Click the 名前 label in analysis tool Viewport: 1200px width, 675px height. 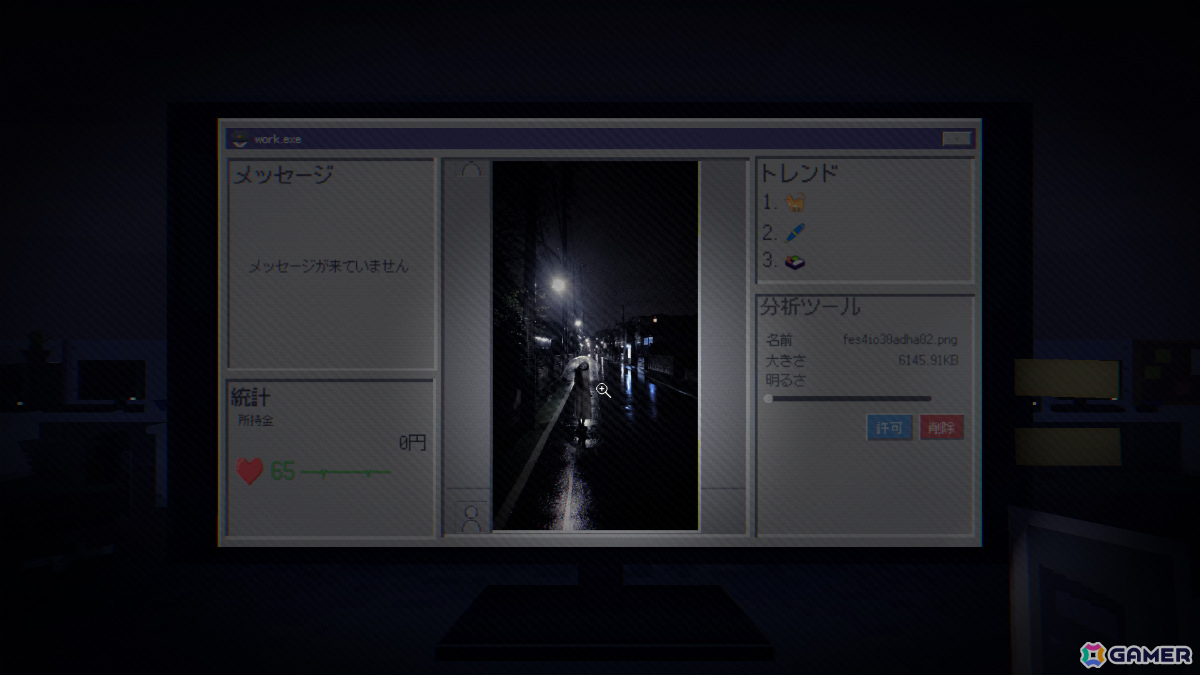779,340
